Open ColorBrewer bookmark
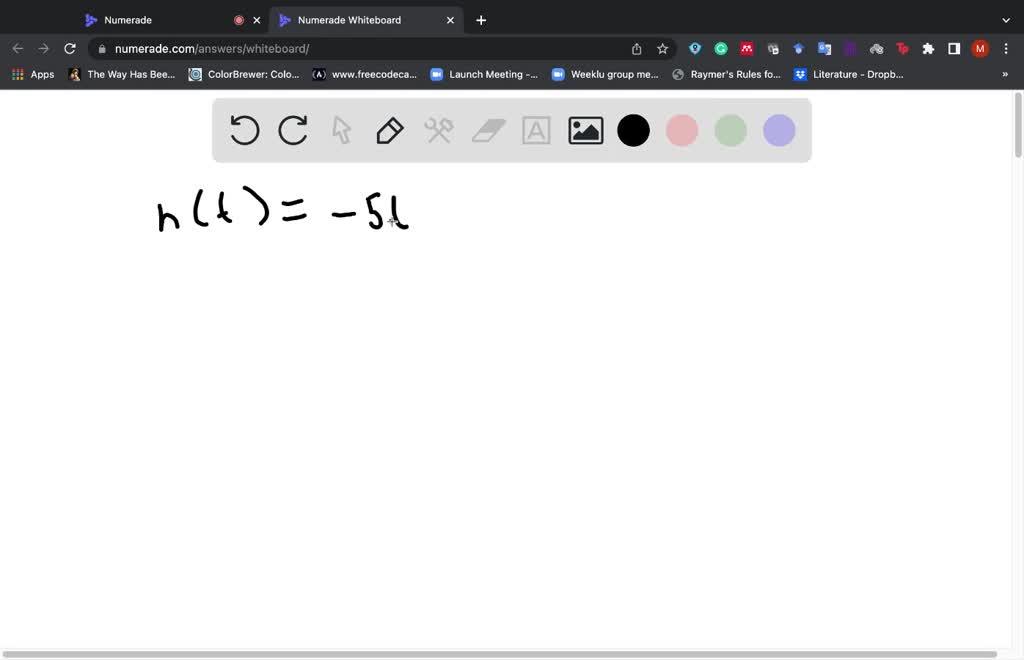Viewport: 1024px width, 660px height. pyautogui.click(x=244, y=74)
